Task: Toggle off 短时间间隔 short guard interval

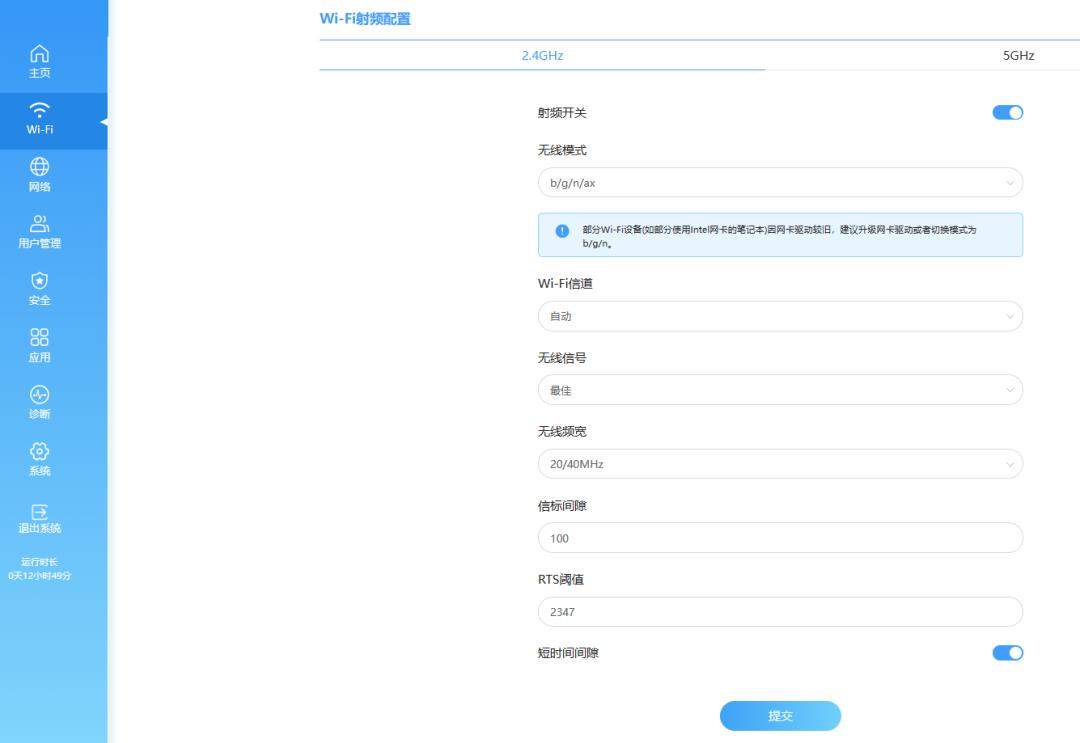Action: 1007,652
